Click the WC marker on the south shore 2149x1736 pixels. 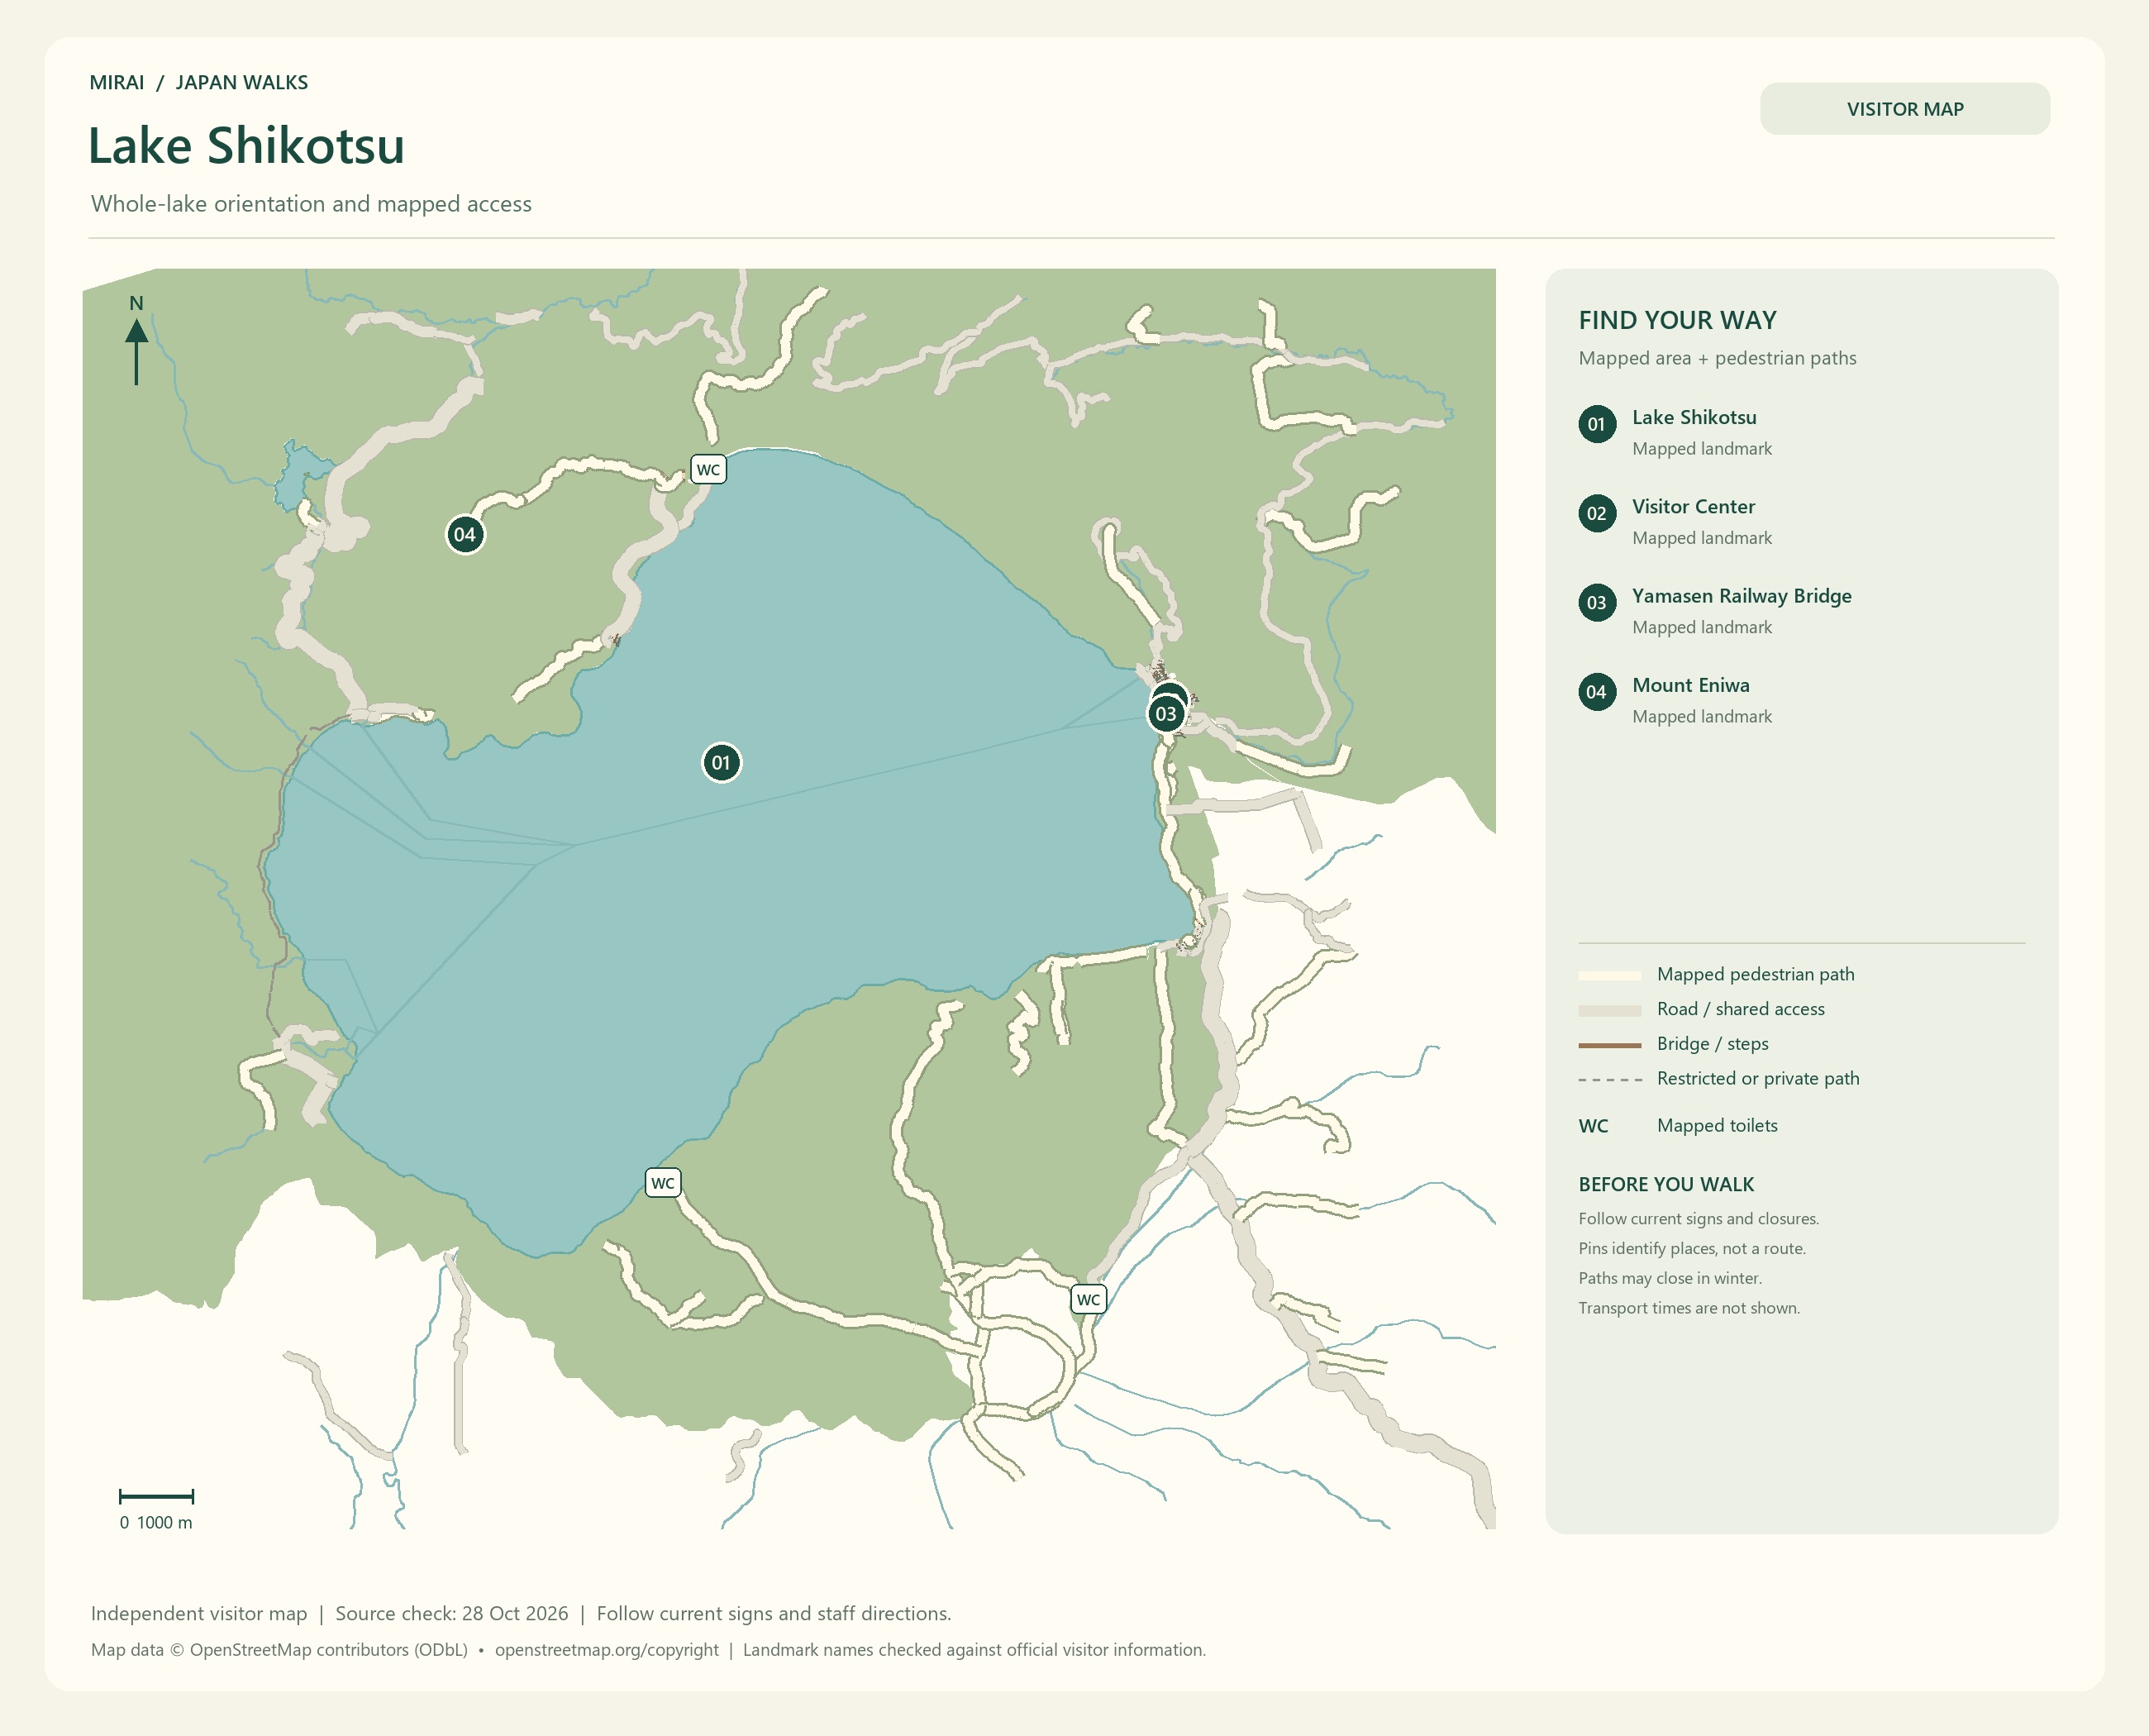(x=663, y=1183)
